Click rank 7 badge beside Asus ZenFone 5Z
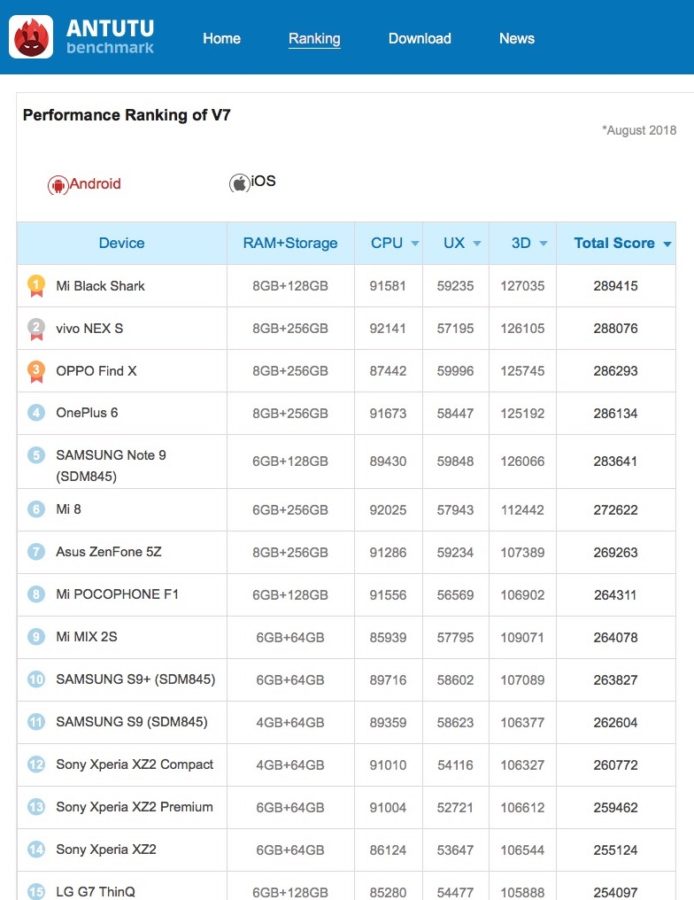This screenshot has width=694, height=900. pyautogui.click(x=36, y=552)
